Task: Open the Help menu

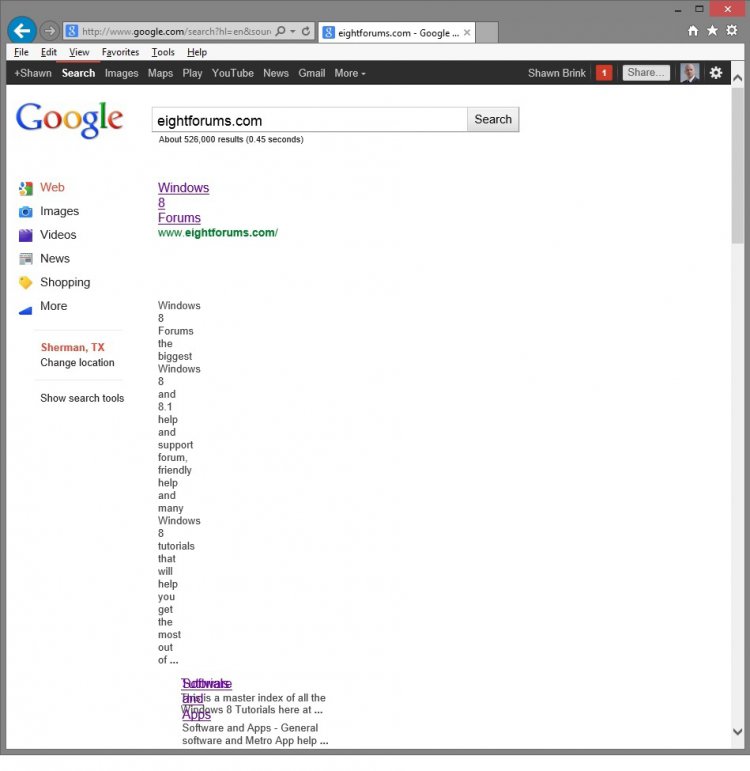Action: coord(197,52)
